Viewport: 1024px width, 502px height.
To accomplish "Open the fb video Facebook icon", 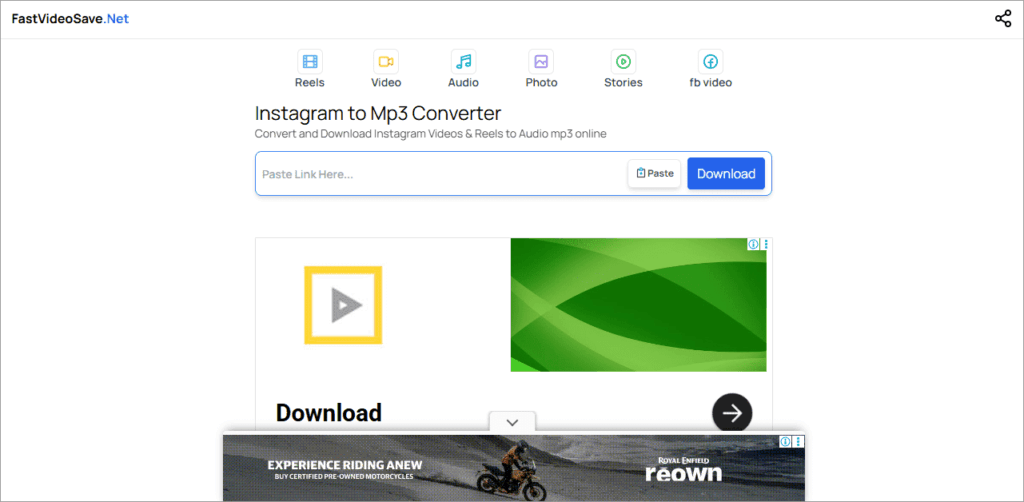I will pos(711,61).
